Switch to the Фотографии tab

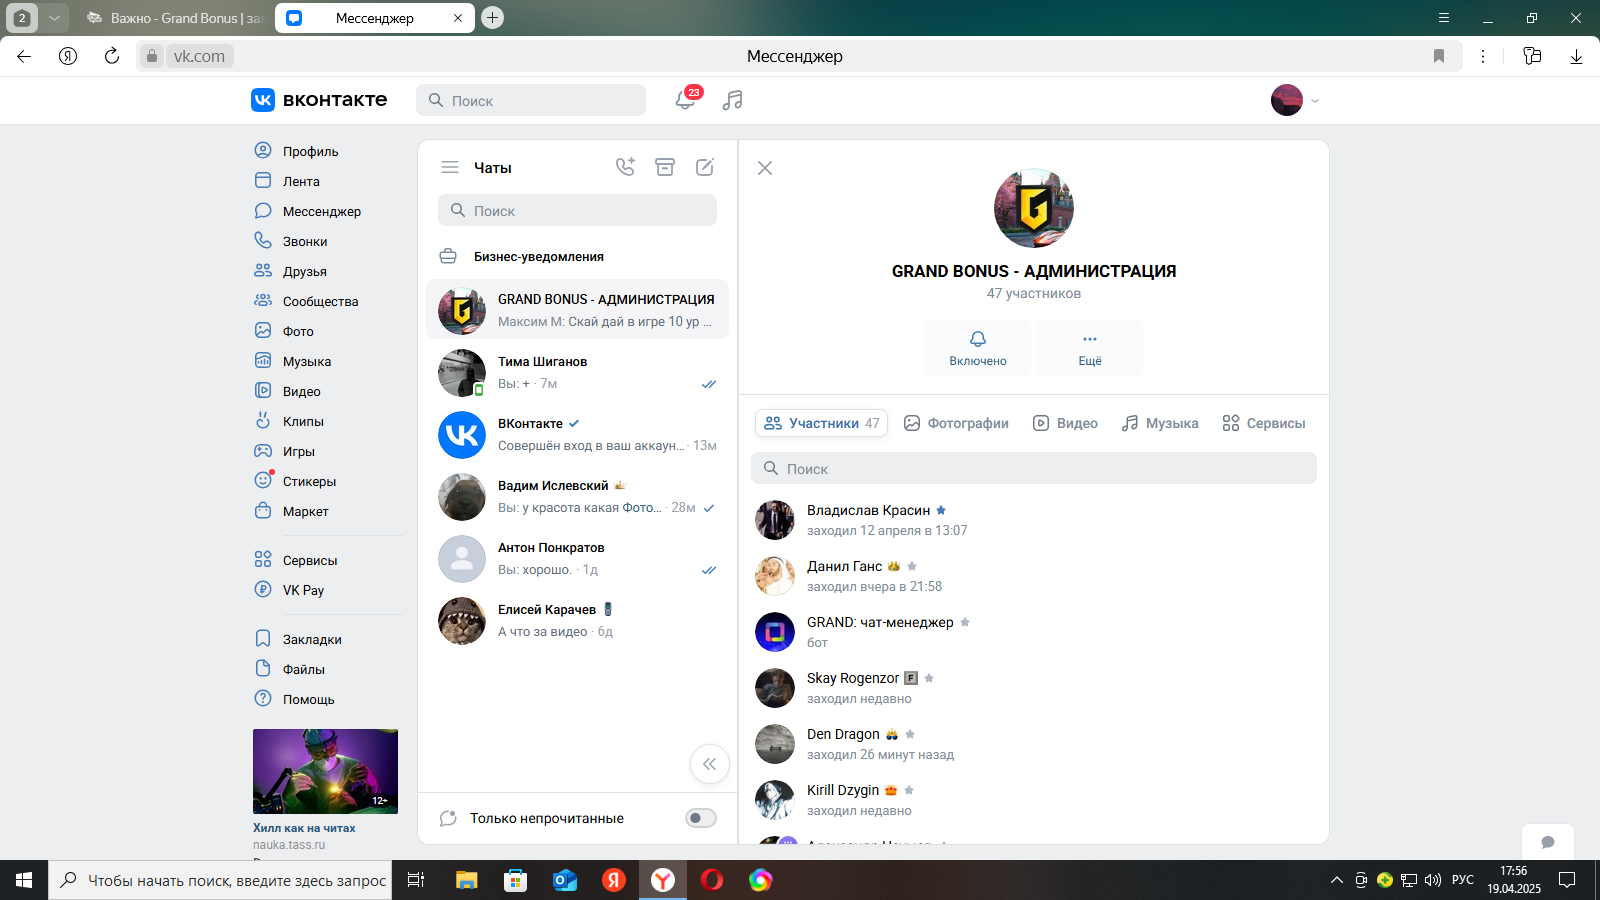[x=956, y=423]
